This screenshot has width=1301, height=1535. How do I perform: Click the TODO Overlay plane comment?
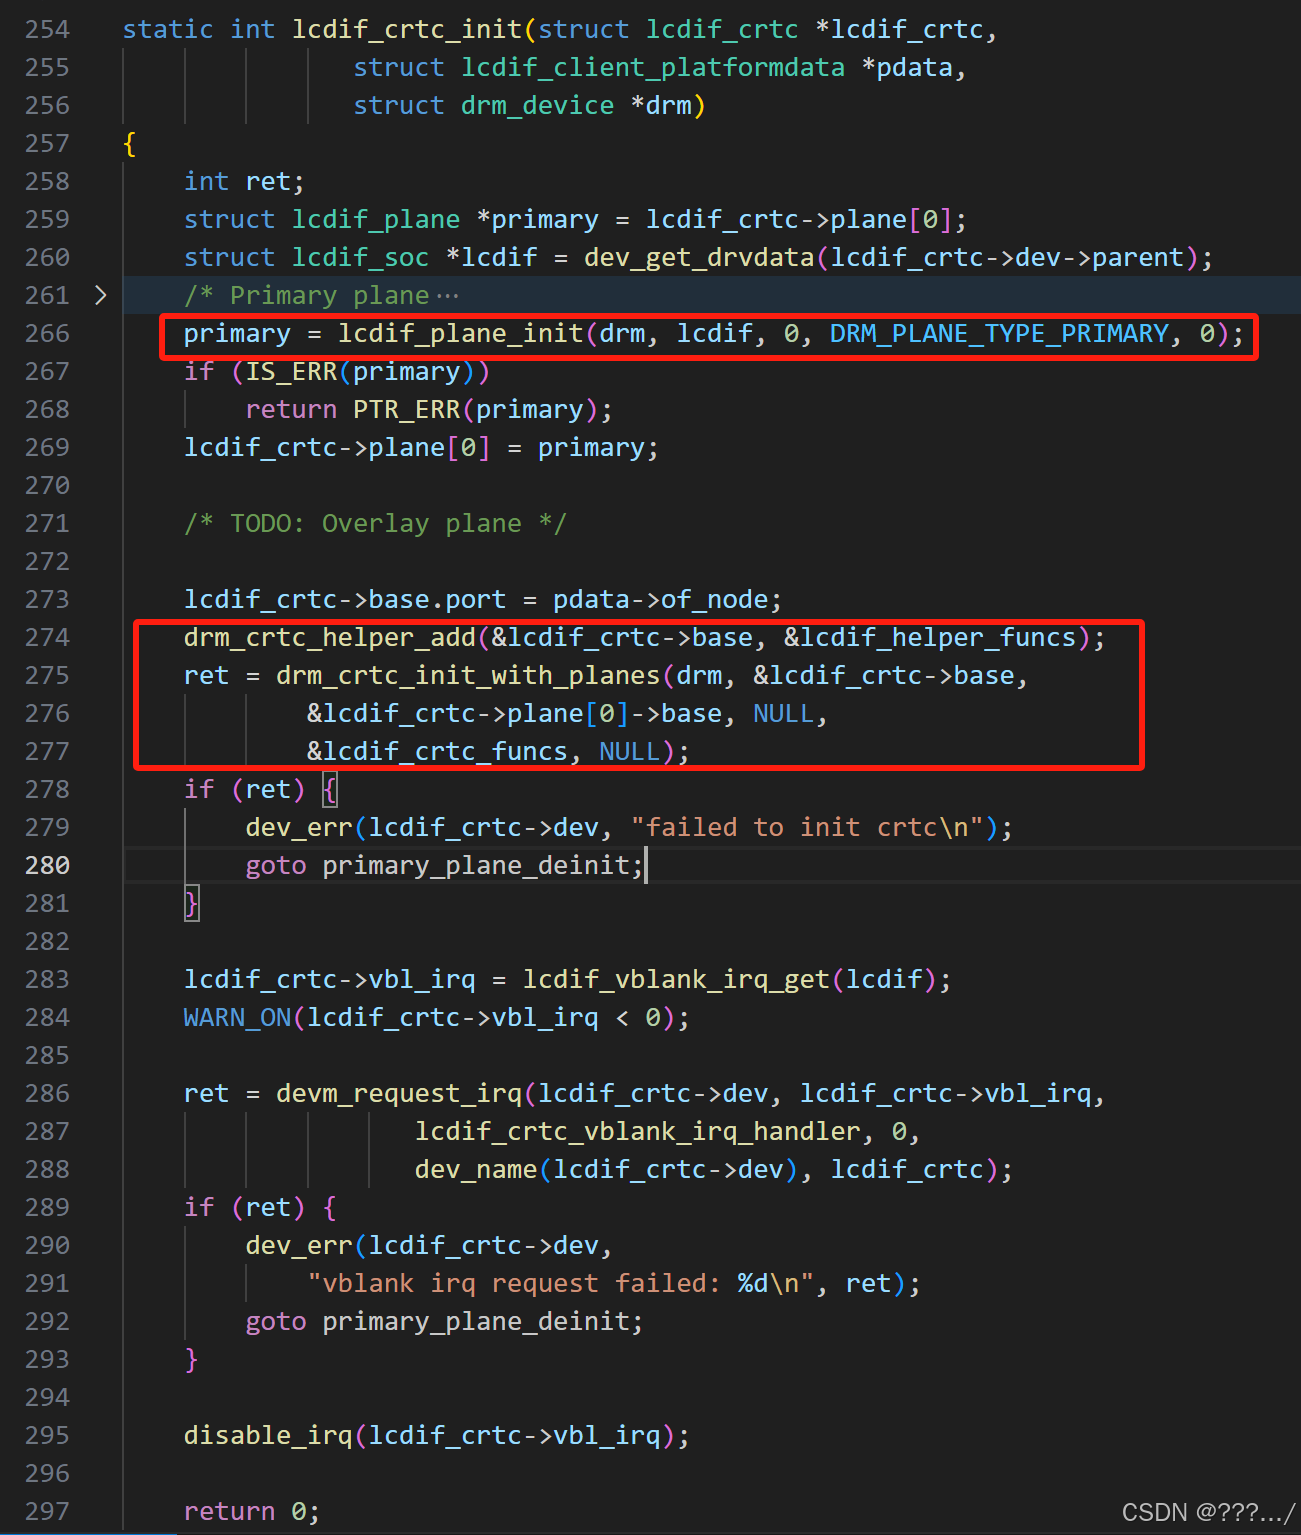point(375,523)
